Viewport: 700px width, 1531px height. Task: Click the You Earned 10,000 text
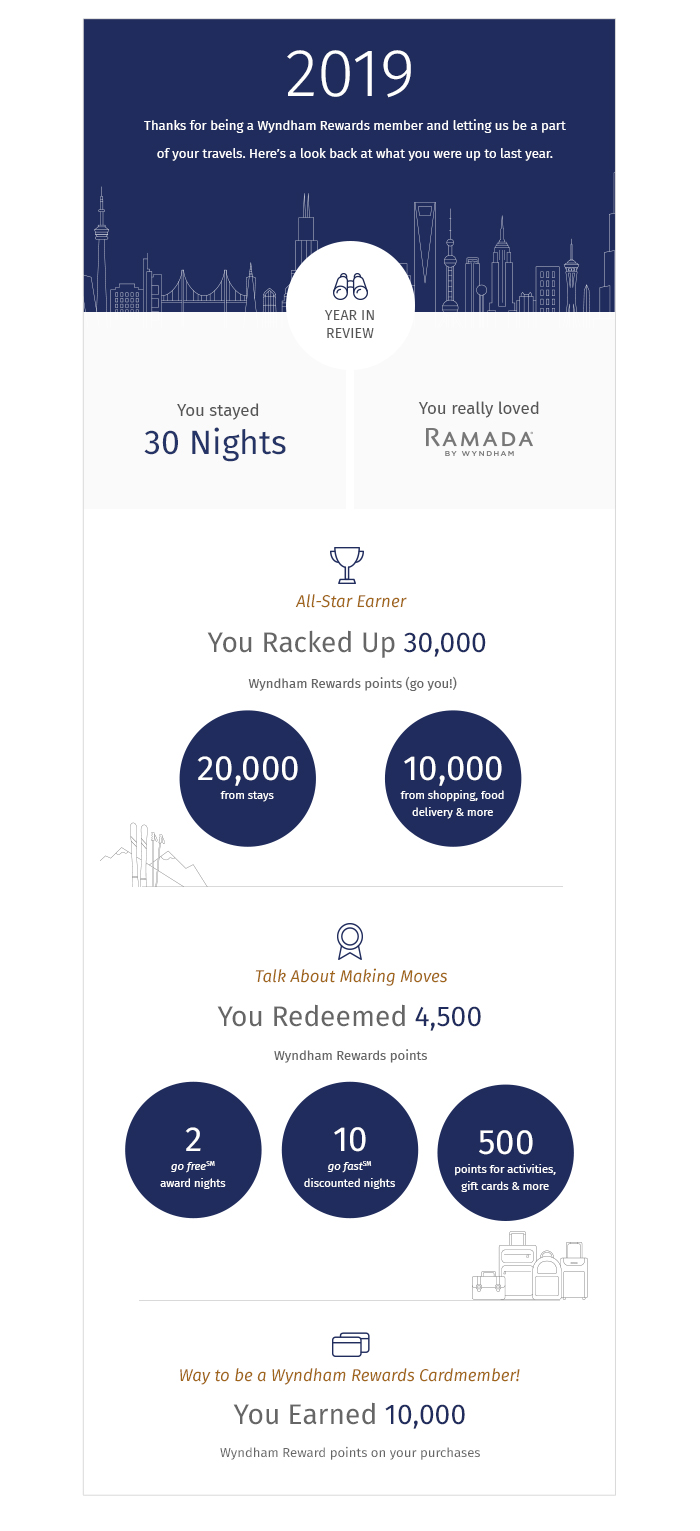coord(350,1414)
